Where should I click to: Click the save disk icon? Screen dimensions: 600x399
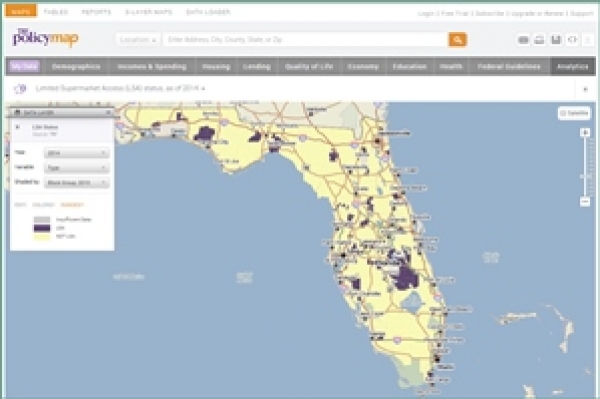tap(556, 39)
